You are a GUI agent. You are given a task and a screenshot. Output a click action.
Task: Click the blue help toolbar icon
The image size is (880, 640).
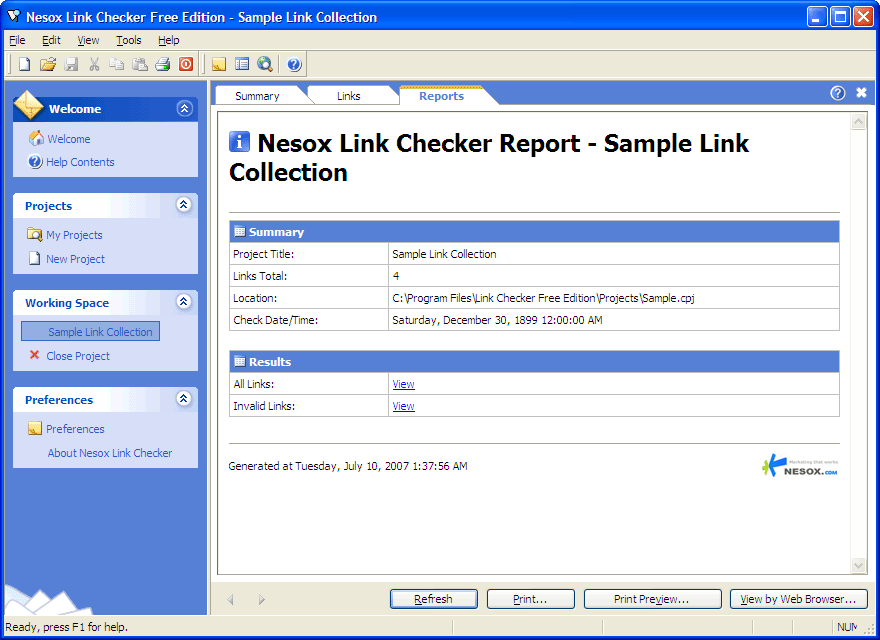(x=294, y=64)
